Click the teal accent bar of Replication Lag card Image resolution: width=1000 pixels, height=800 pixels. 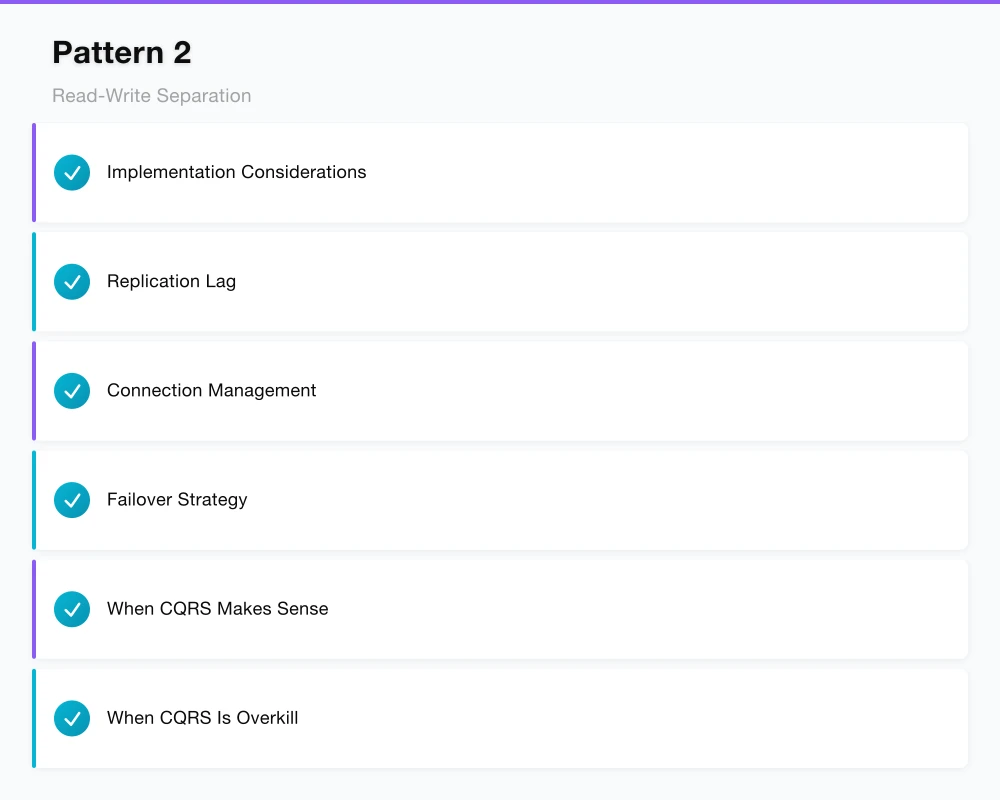tap(34, 282)
